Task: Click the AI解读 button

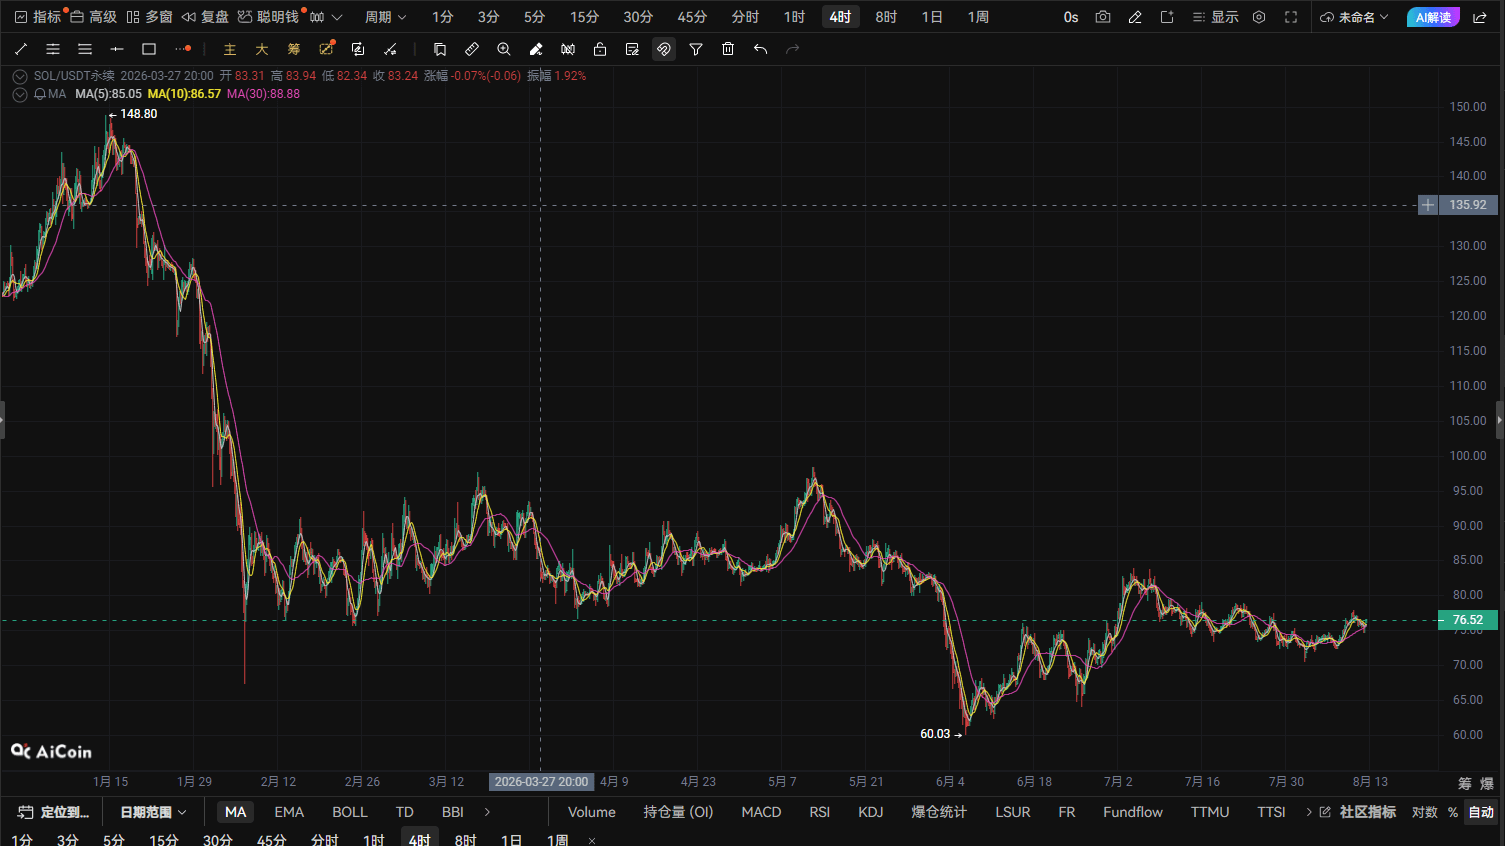Action: tap(1433, 17)
